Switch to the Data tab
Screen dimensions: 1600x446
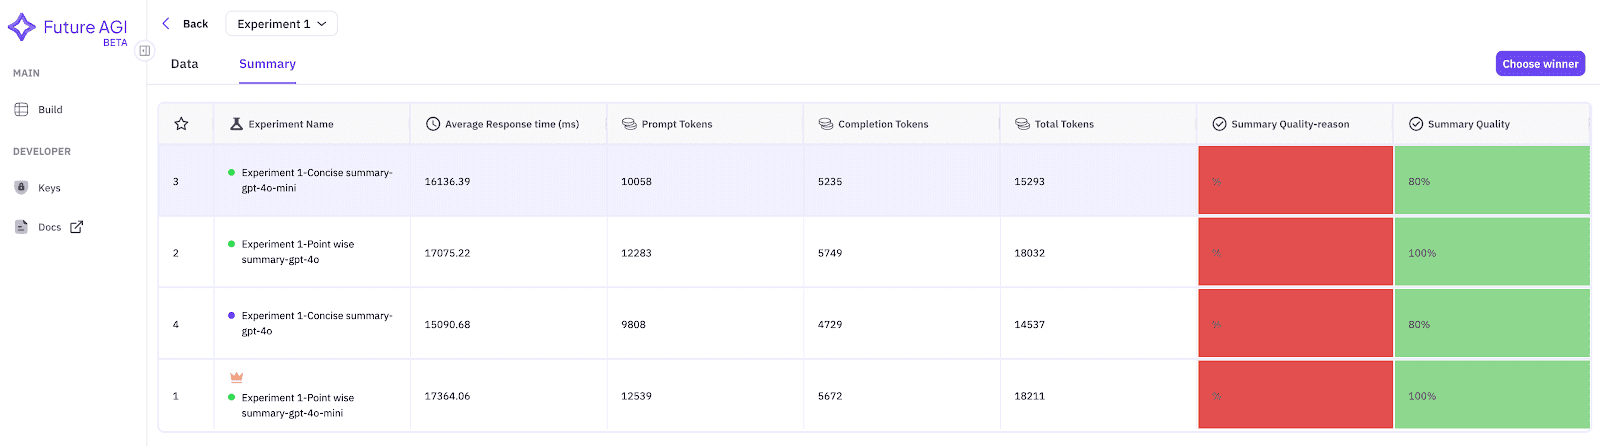coord(185,64)
